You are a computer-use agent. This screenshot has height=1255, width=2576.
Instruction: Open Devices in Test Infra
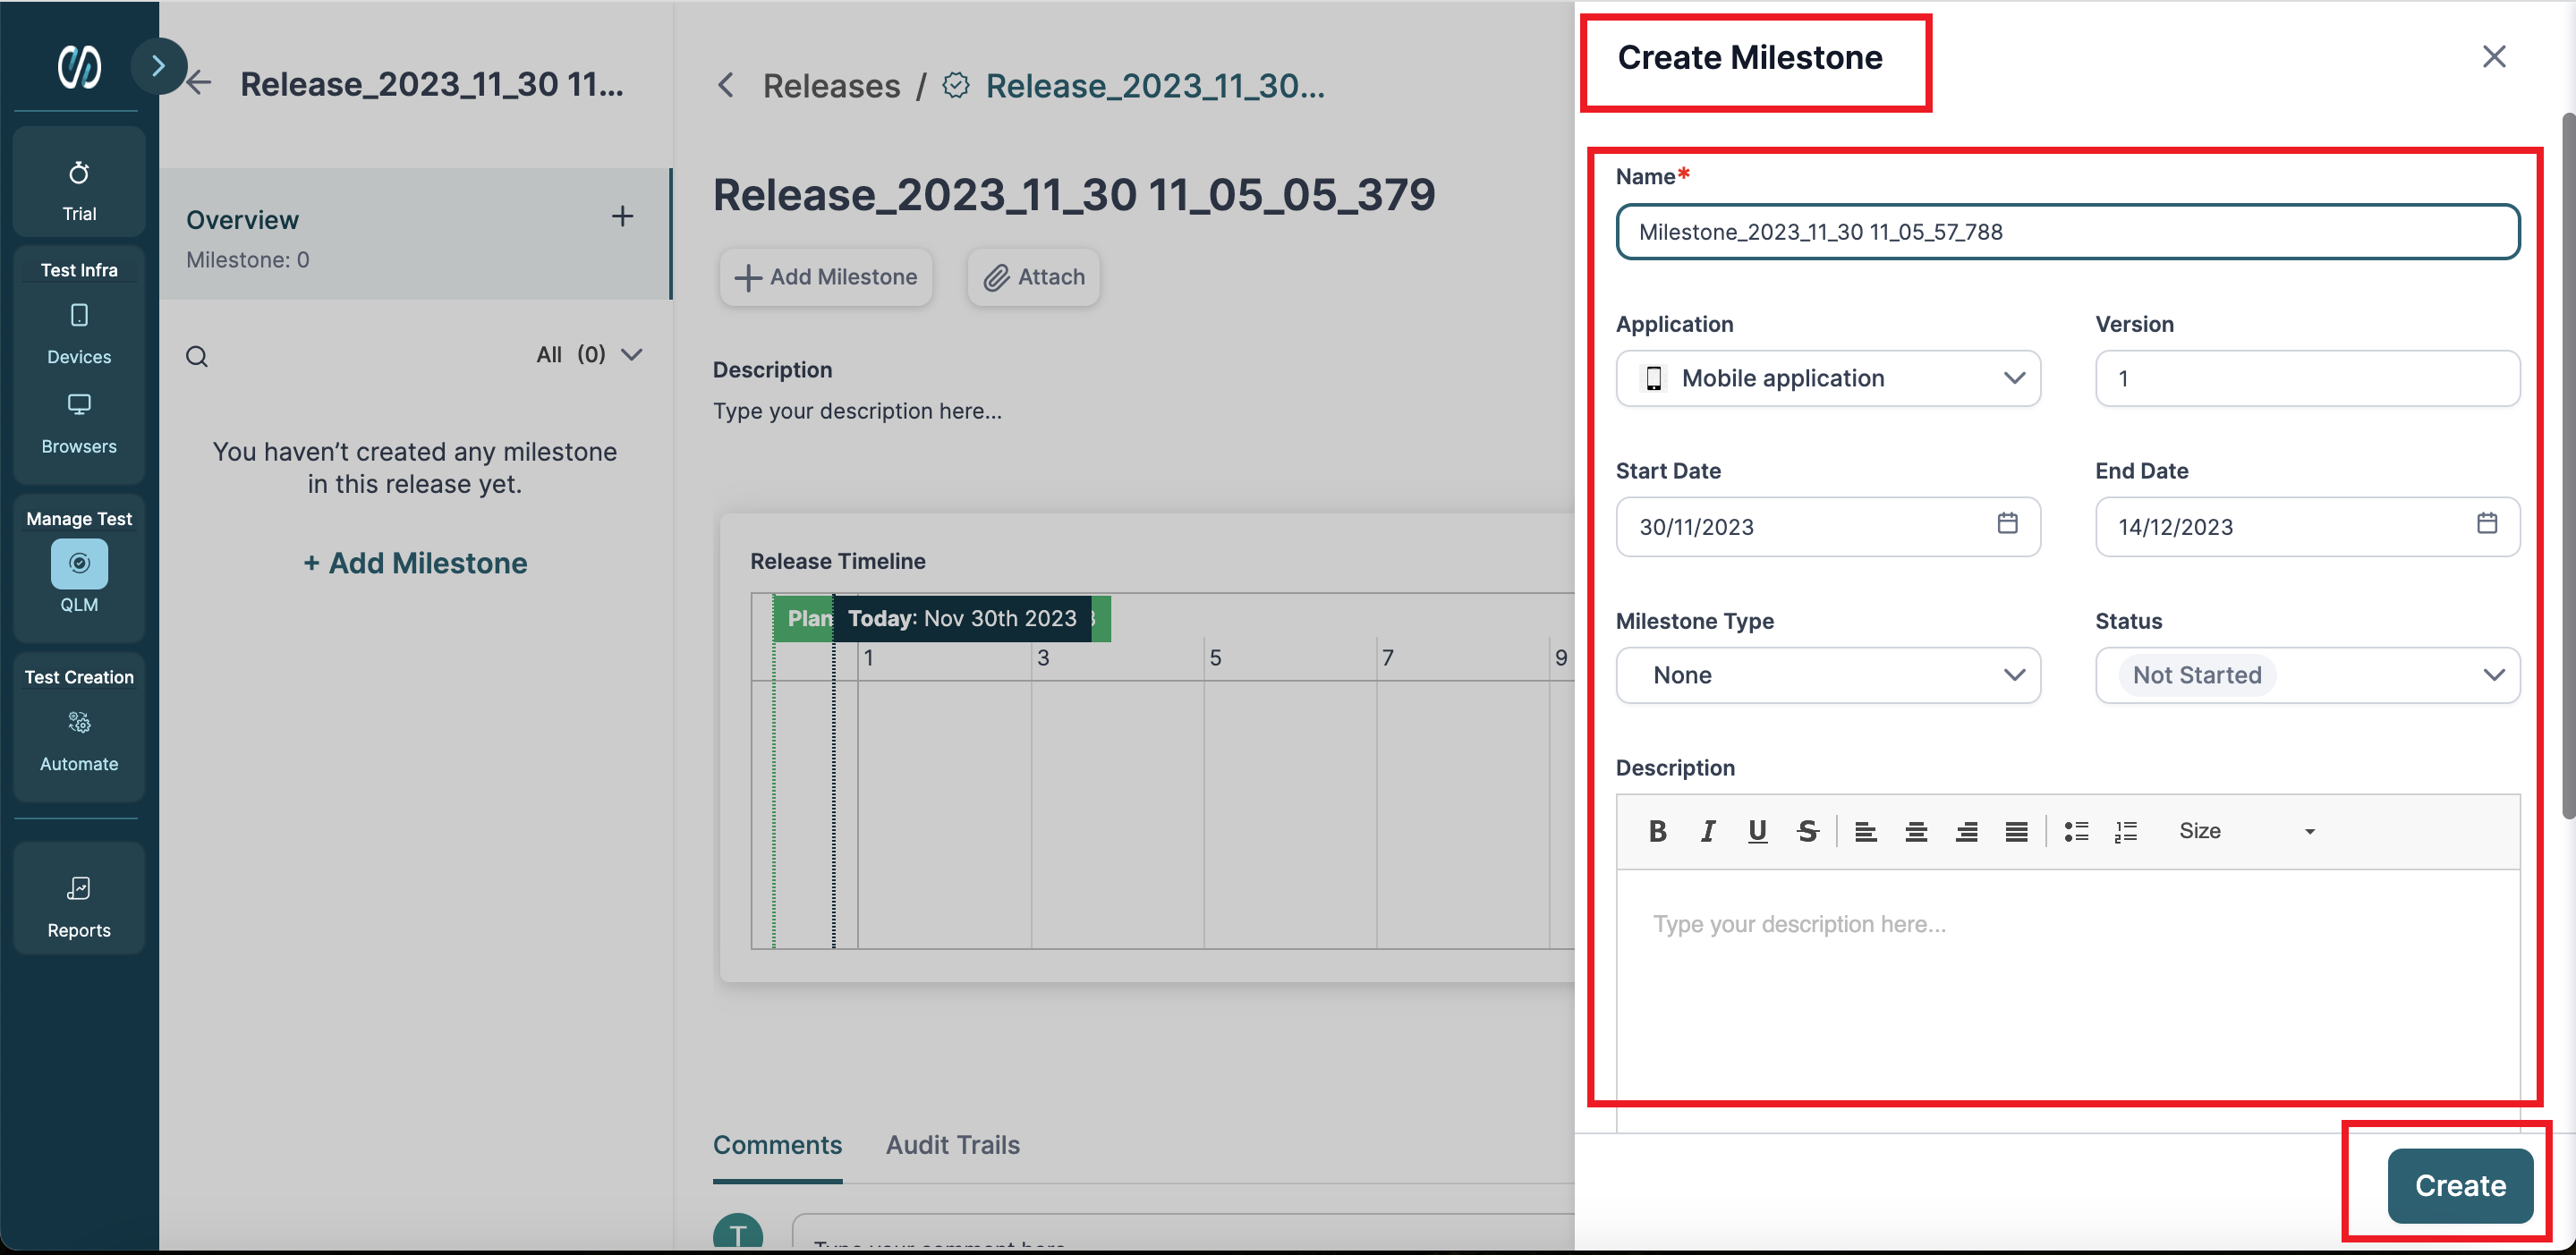pyautogui.click(x=79, y=334)
